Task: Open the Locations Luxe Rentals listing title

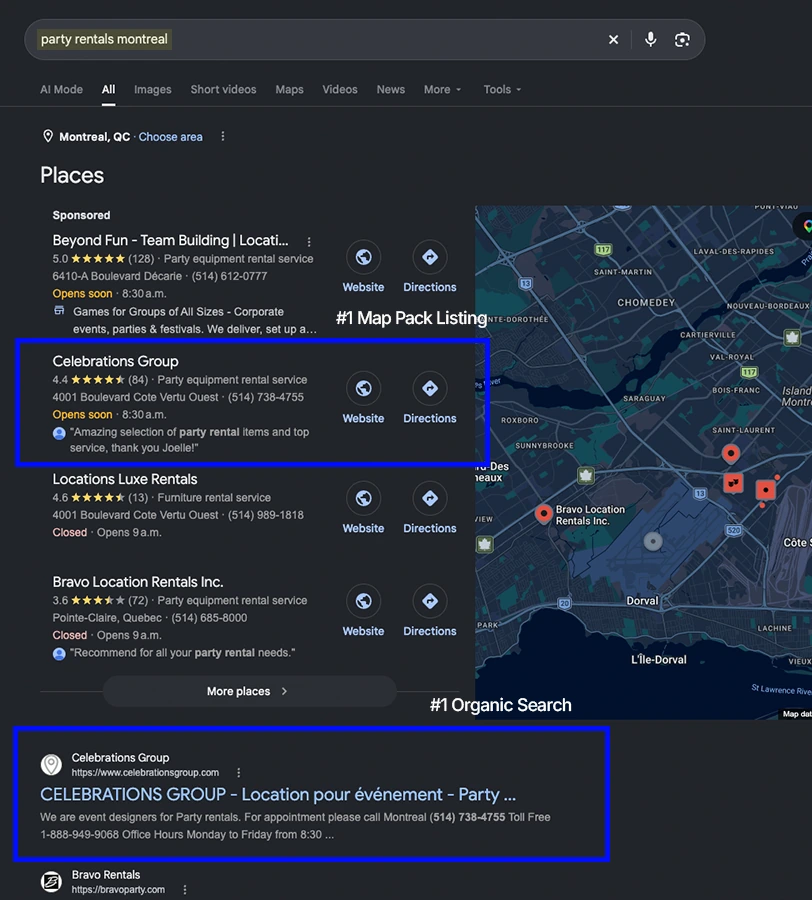Action: (x=125, y=479)
